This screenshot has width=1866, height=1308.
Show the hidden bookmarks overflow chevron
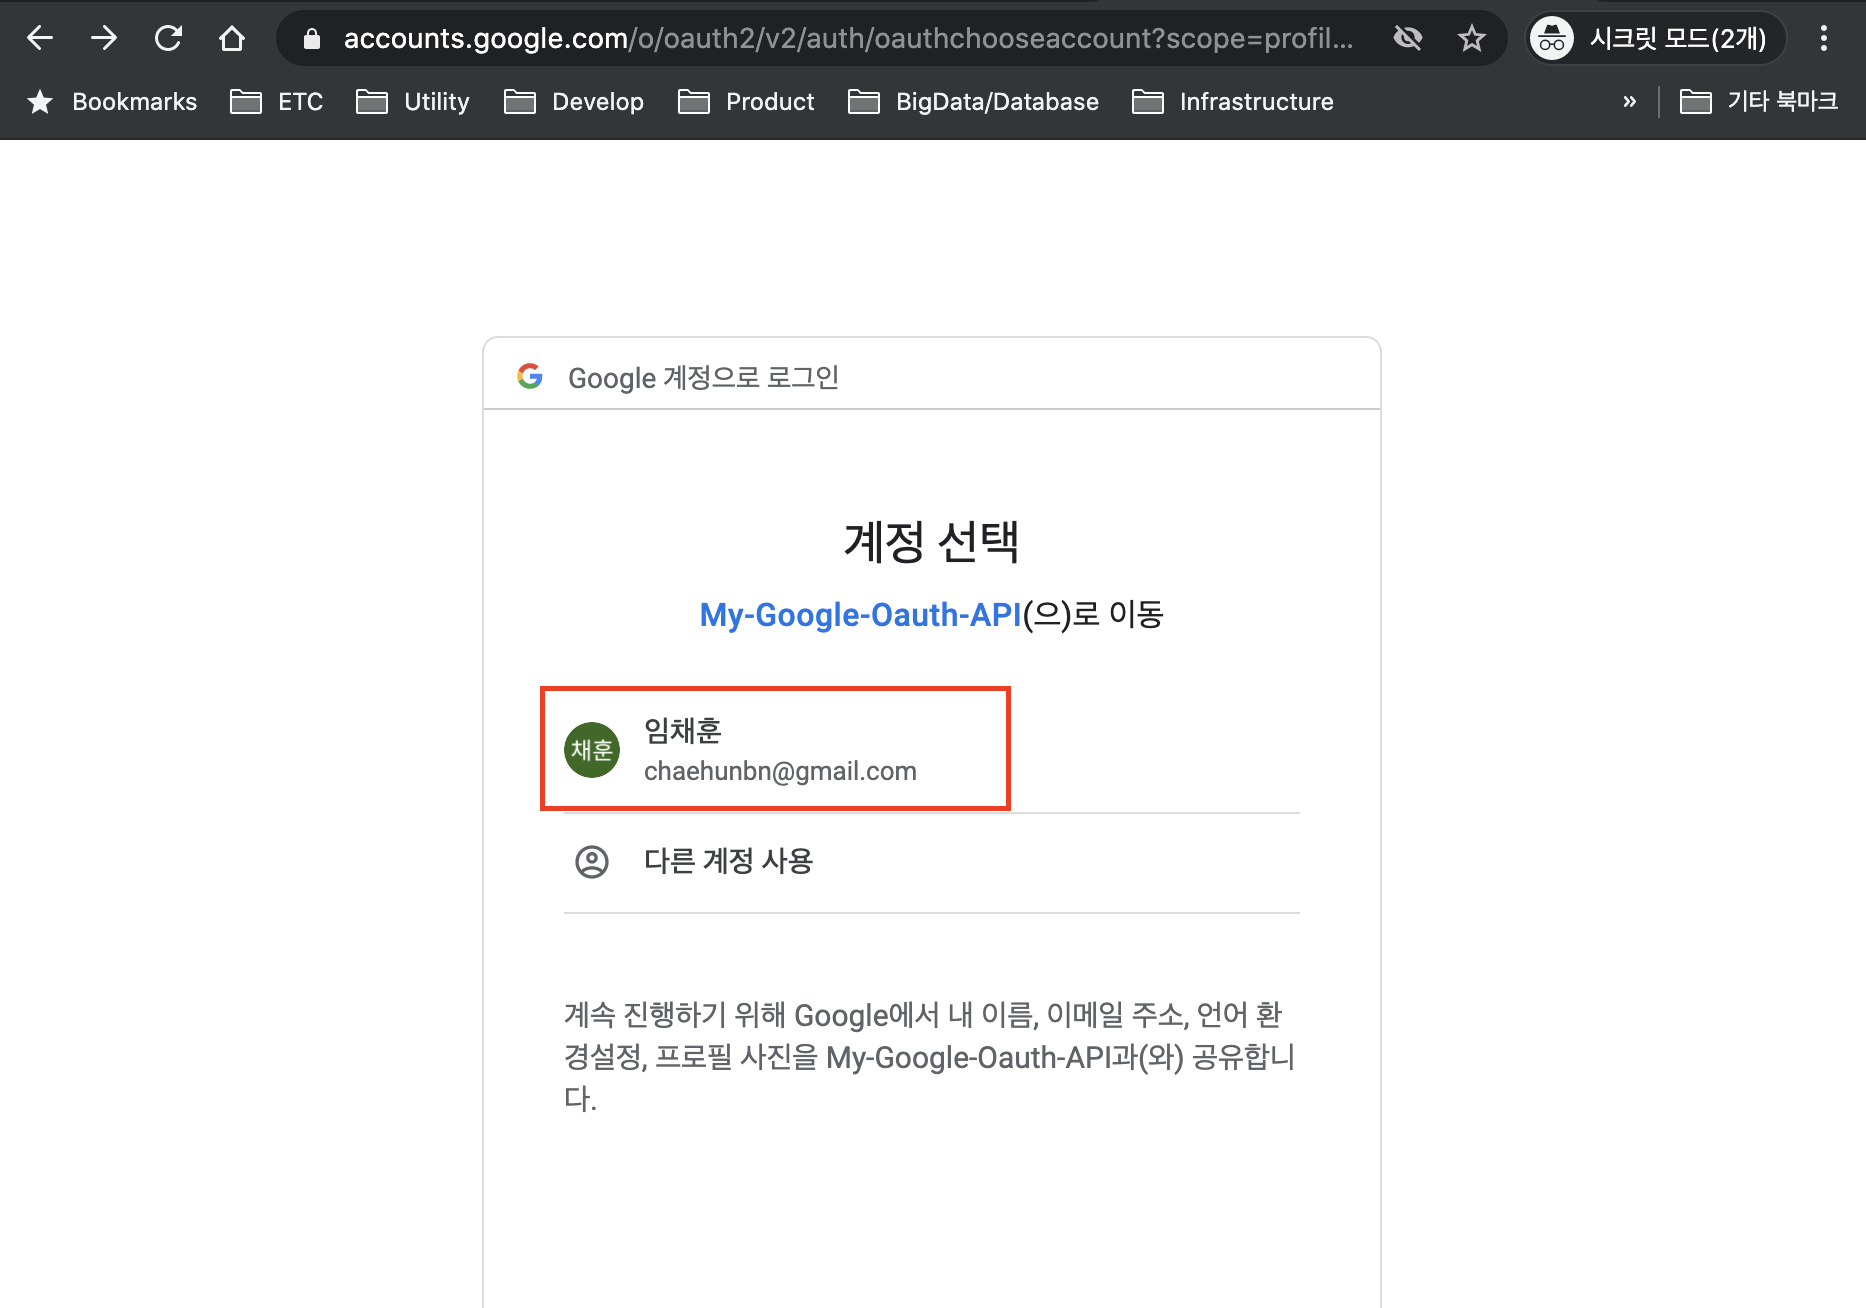tap(1630, 102)
